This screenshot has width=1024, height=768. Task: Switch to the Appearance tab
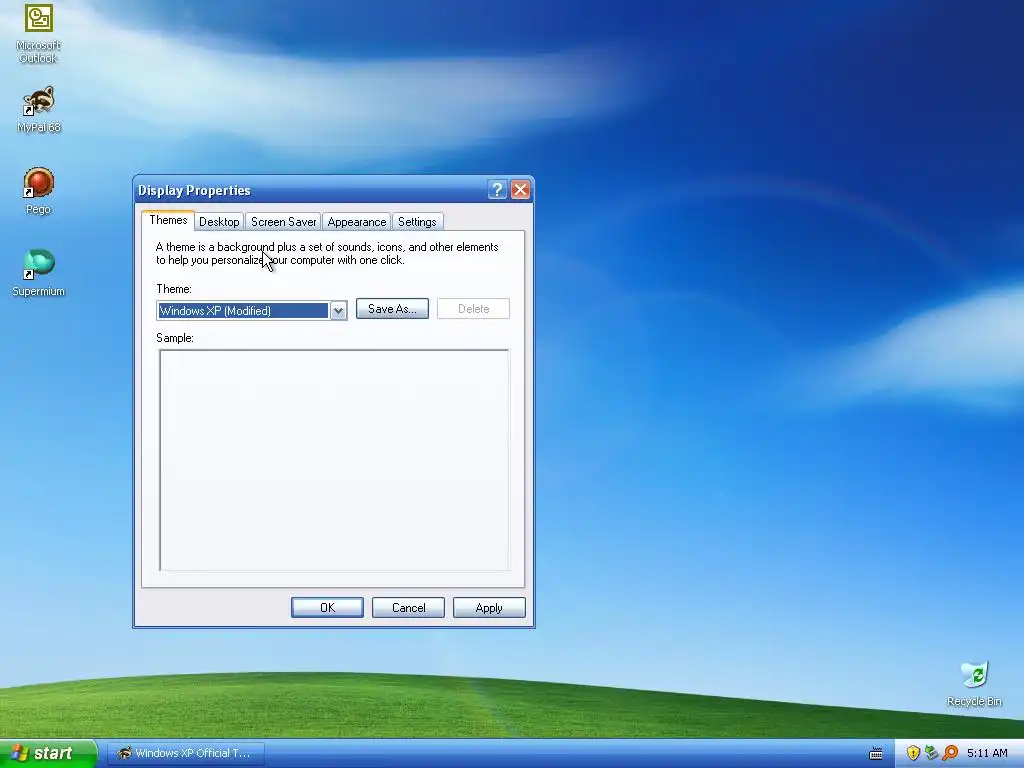click(x=357, y=222)
